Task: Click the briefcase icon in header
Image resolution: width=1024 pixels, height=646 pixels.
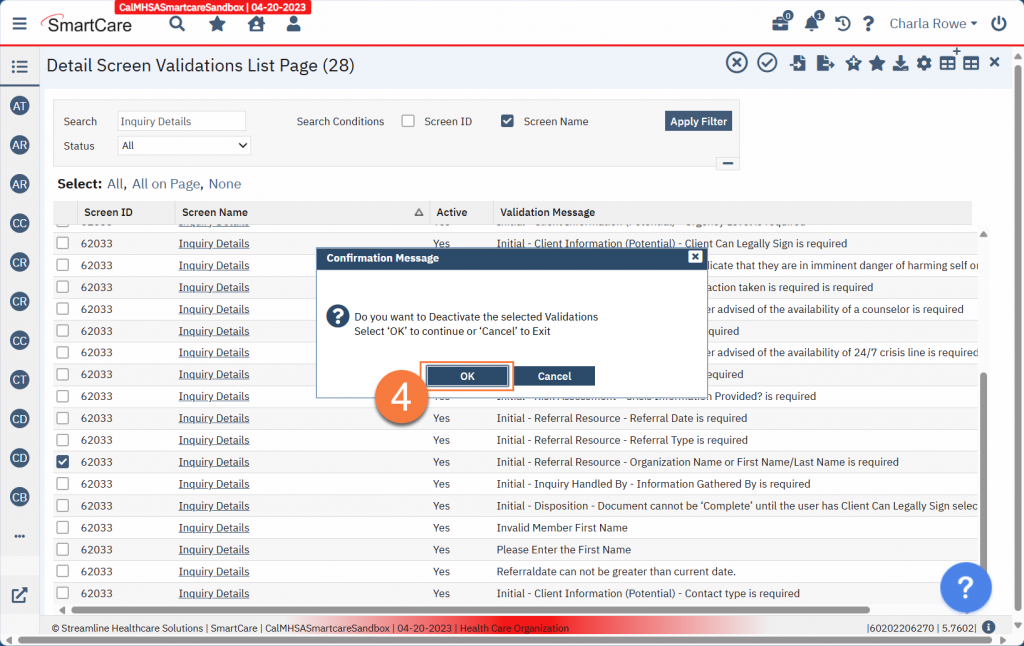Action: pyautogui.click(x=781, y=24)
